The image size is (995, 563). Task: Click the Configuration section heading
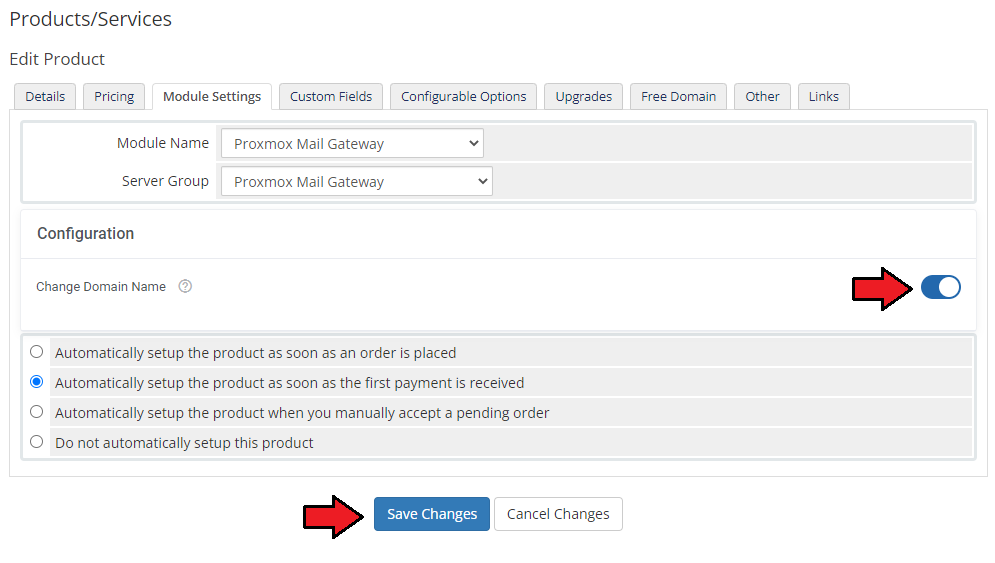pos(86,234)
